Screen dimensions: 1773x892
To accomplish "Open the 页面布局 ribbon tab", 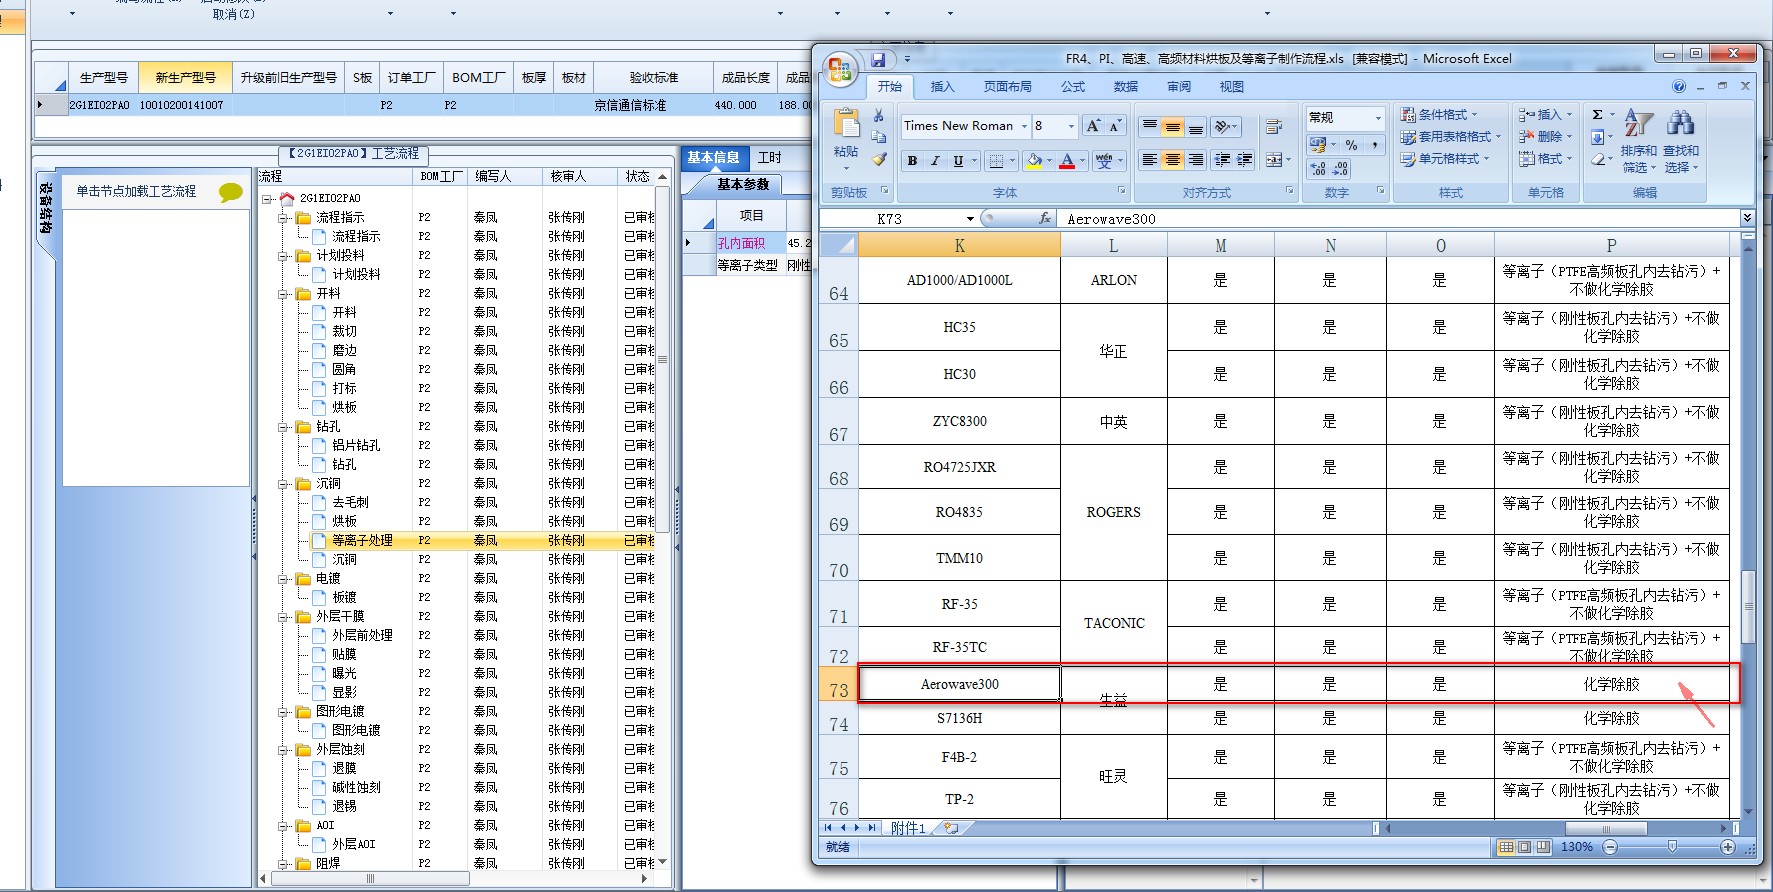I will (1007, 87).
